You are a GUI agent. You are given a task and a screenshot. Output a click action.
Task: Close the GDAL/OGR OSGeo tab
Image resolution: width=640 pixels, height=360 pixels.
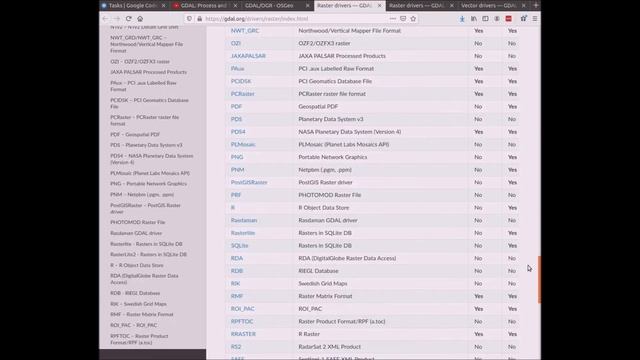[308, 6]
